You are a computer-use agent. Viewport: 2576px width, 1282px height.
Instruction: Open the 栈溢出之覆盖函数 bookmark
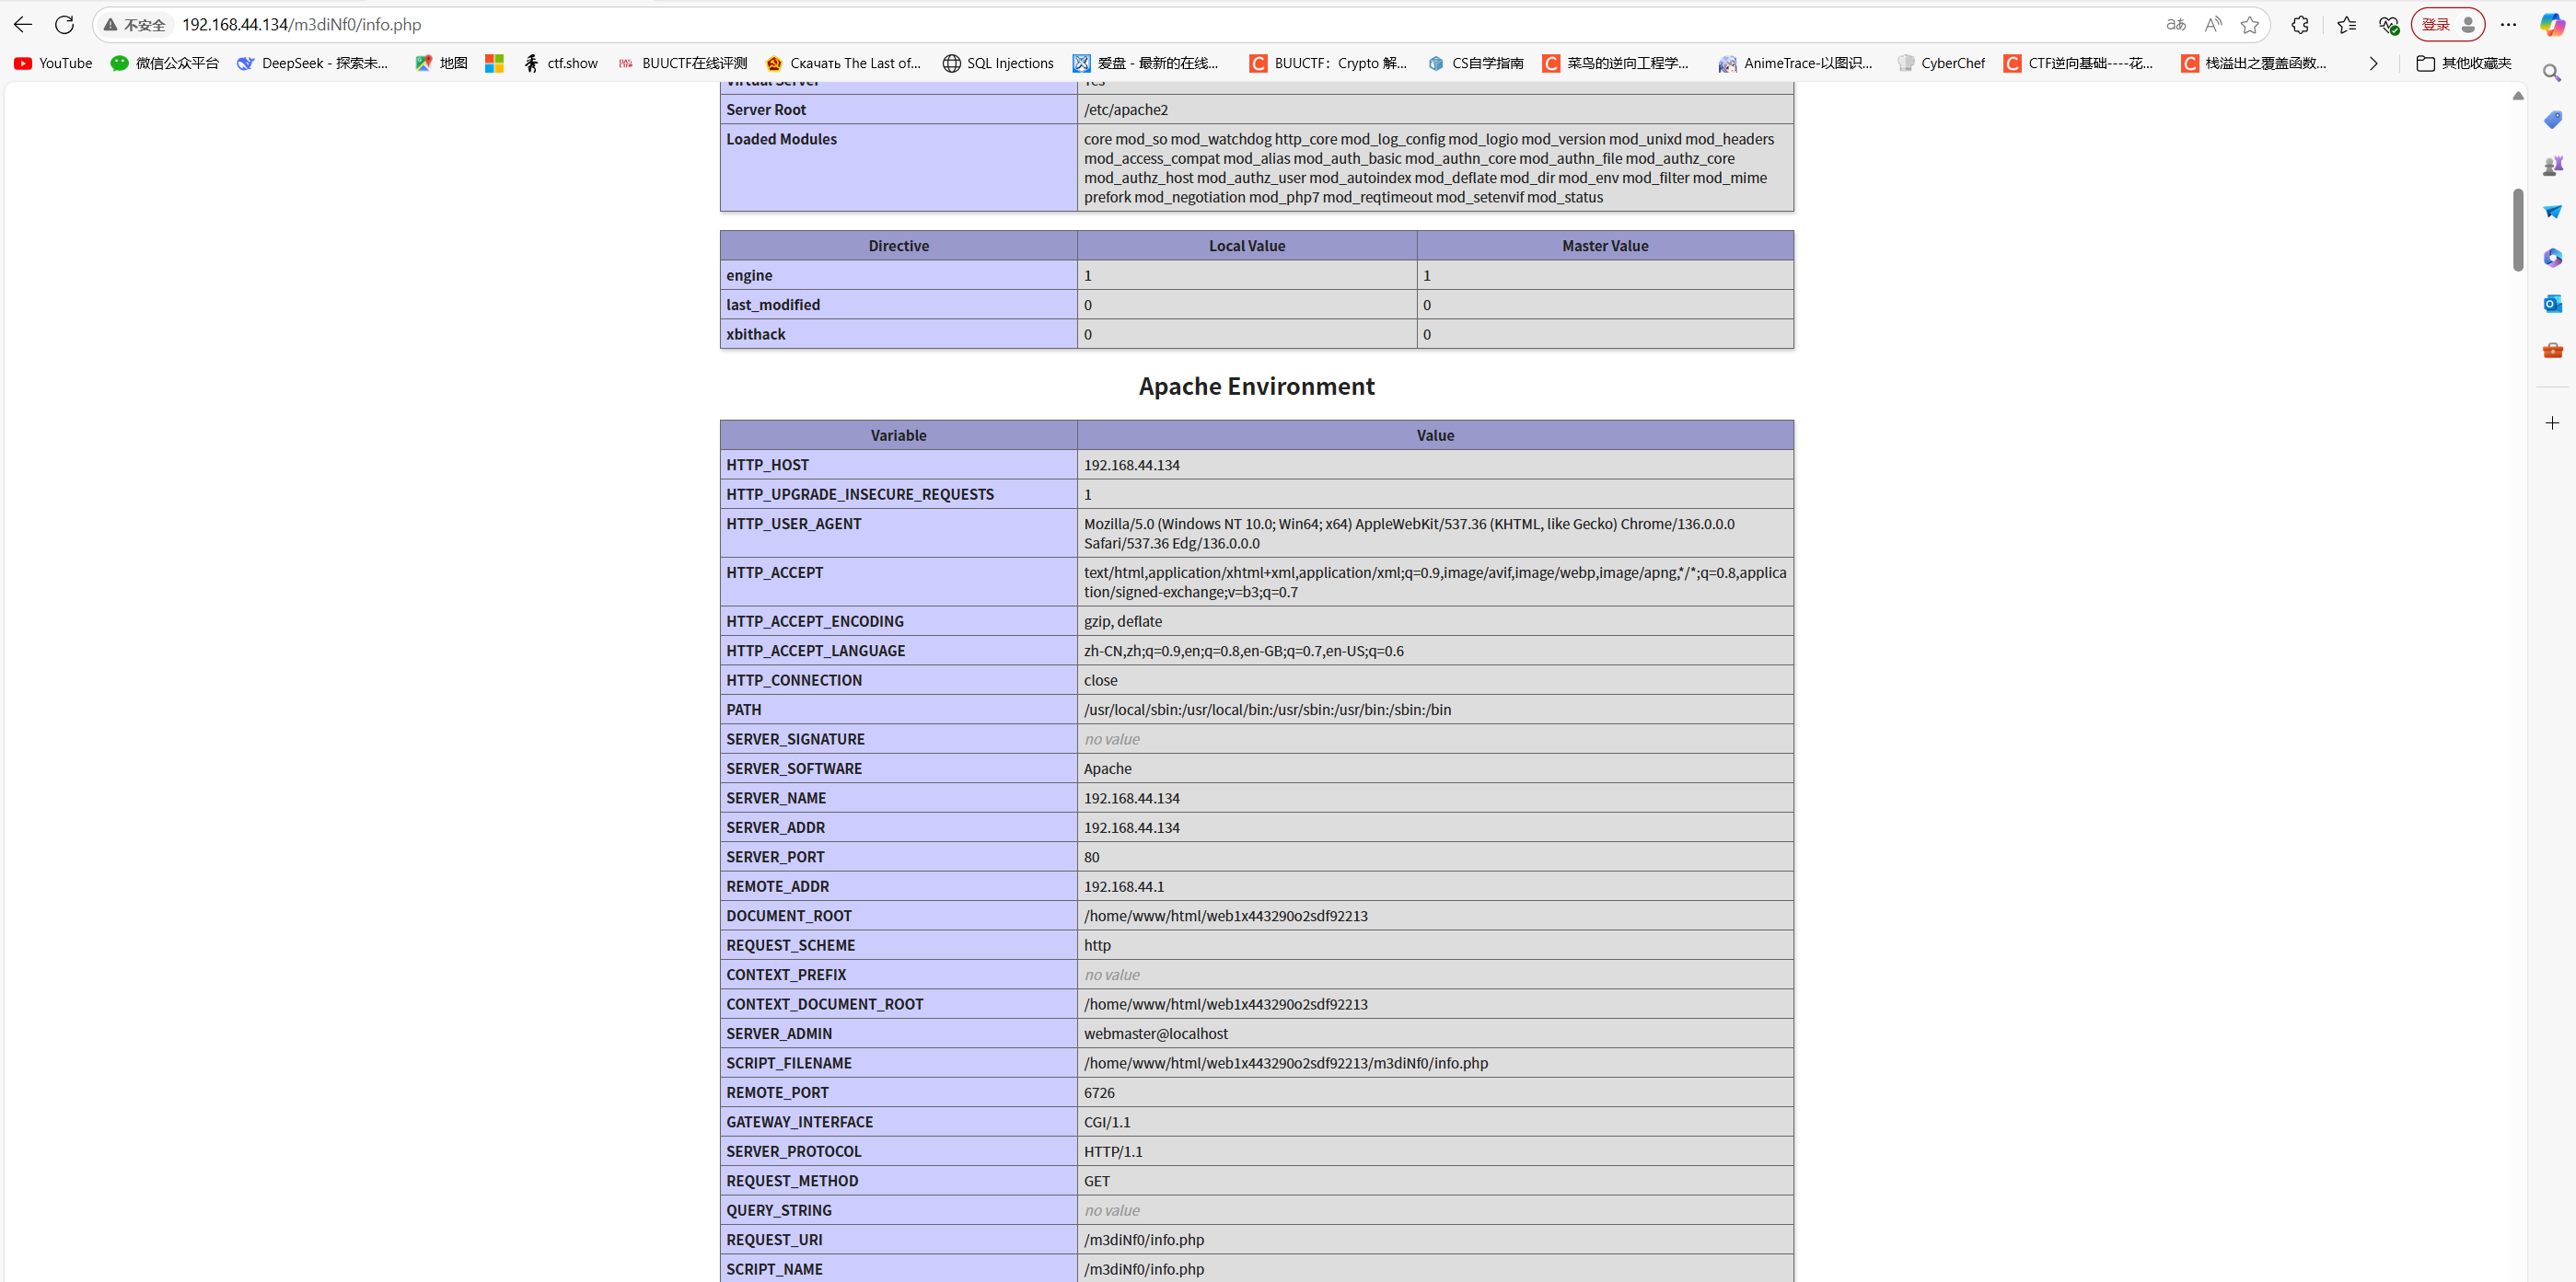(x=2254, y=63)
